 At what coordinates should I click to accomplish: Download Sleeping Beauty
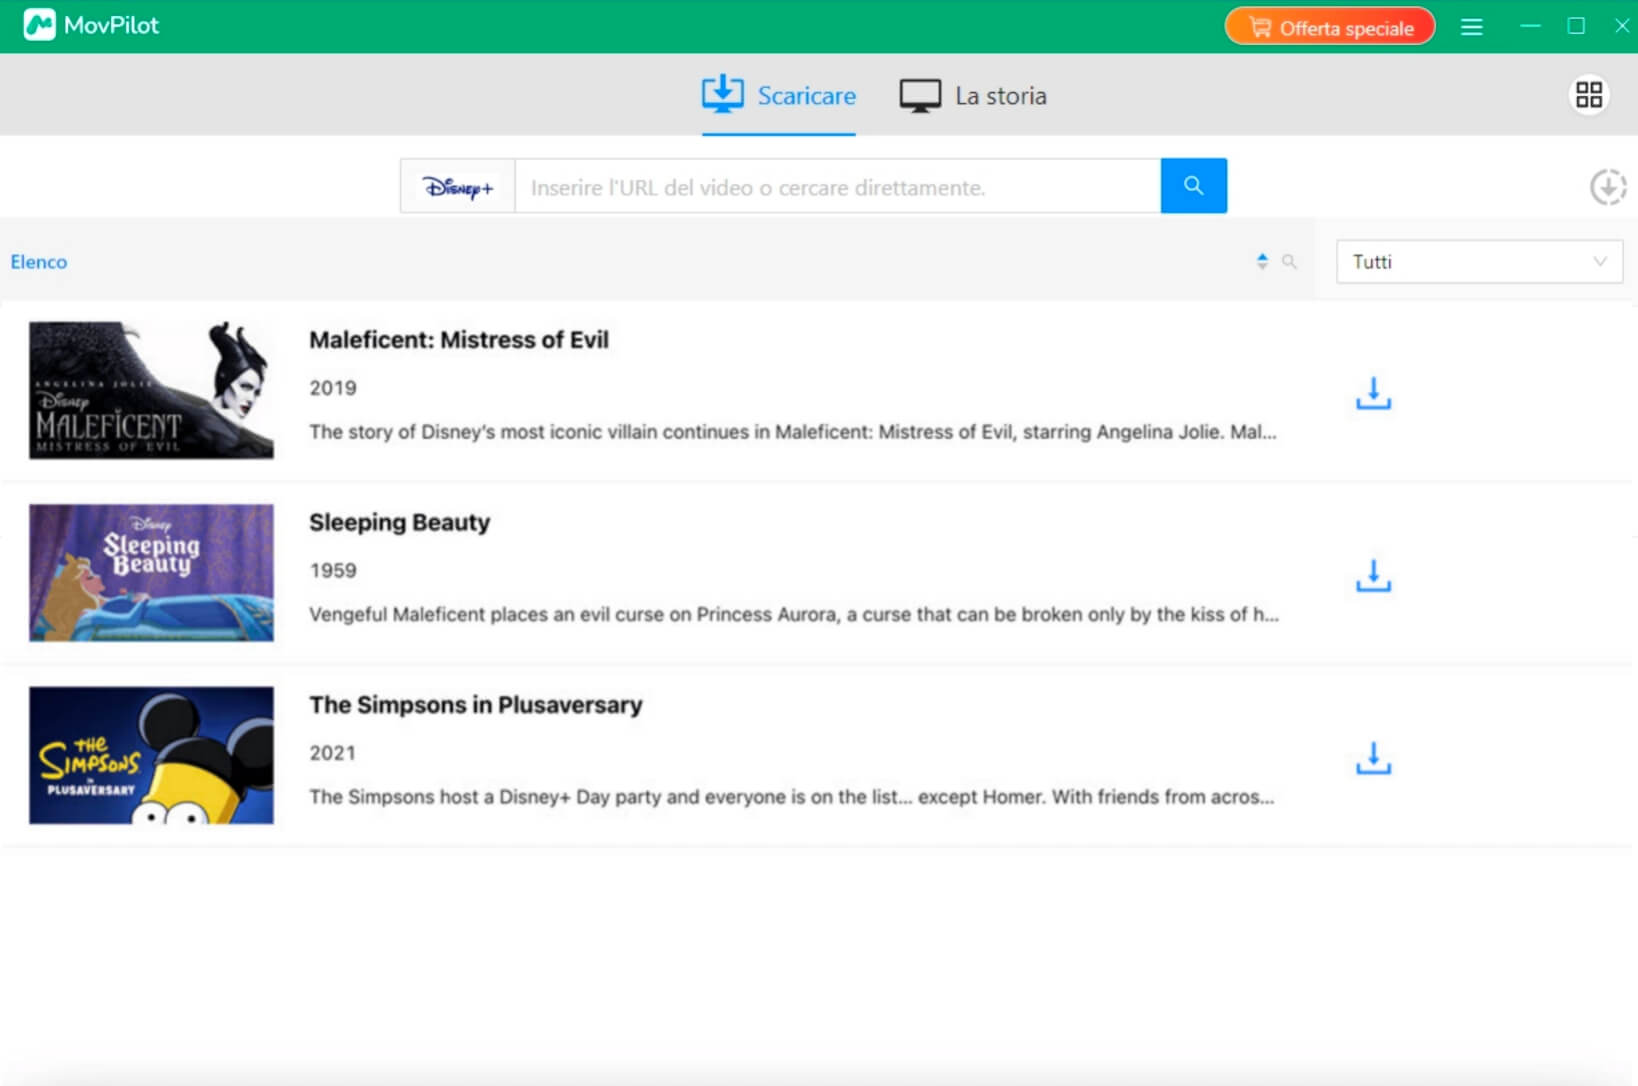[1373, 576]
